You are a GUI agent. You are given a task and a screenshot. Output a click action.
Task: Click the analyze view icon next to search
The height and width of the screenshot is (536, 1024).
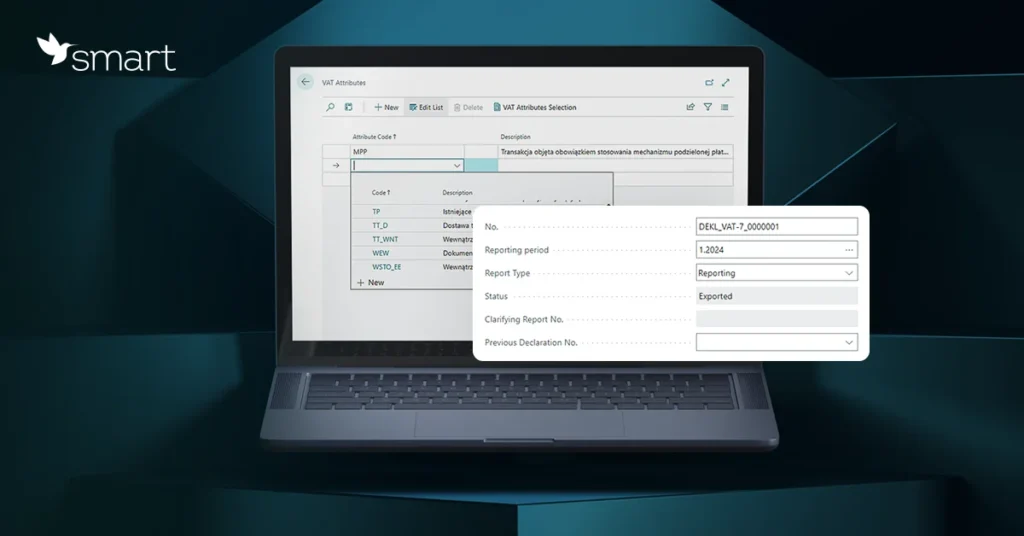click(349, 107)
